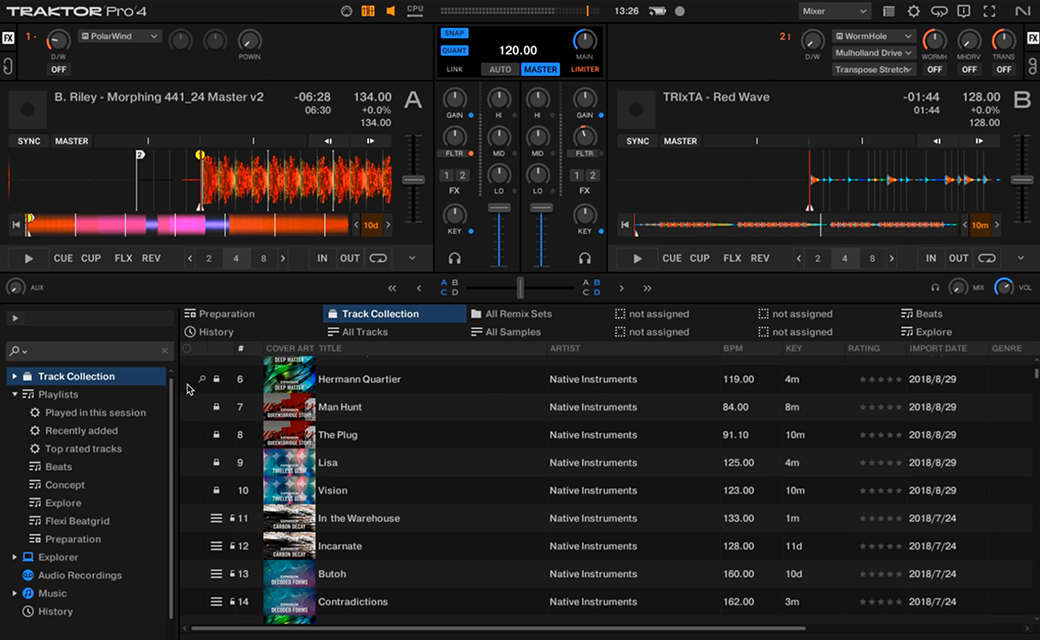Nudge tempo bend down on deck A

(x=328, y=141)
